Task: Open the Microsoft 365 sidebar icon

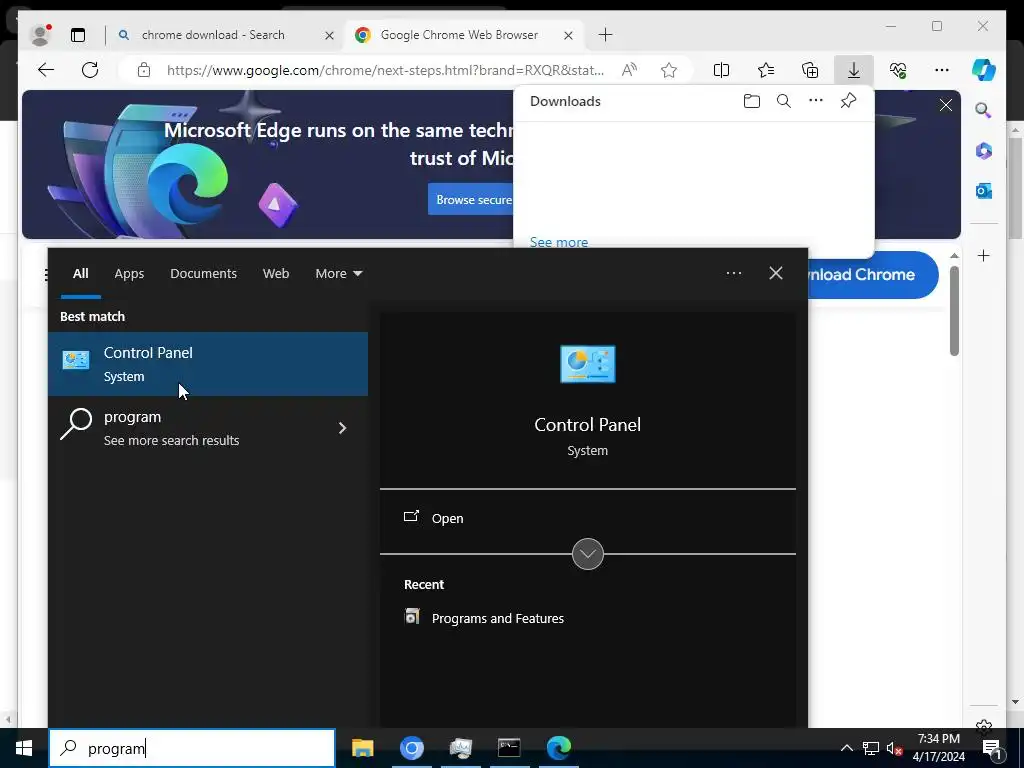Action: click(x=984, y=151)
